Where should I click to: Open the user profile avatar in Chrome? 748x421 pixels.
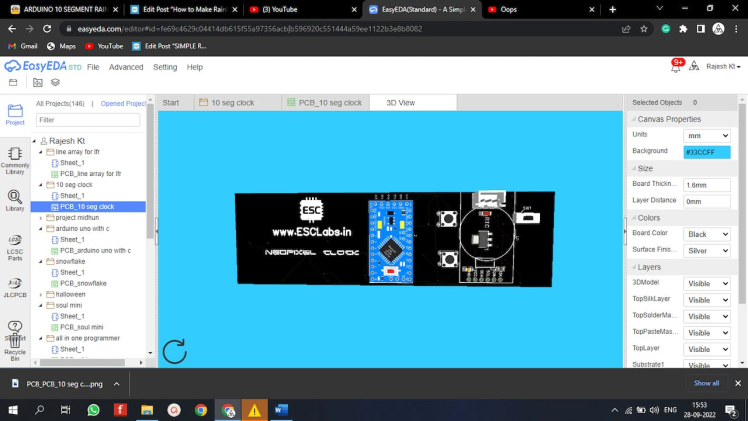coord(718,29)
